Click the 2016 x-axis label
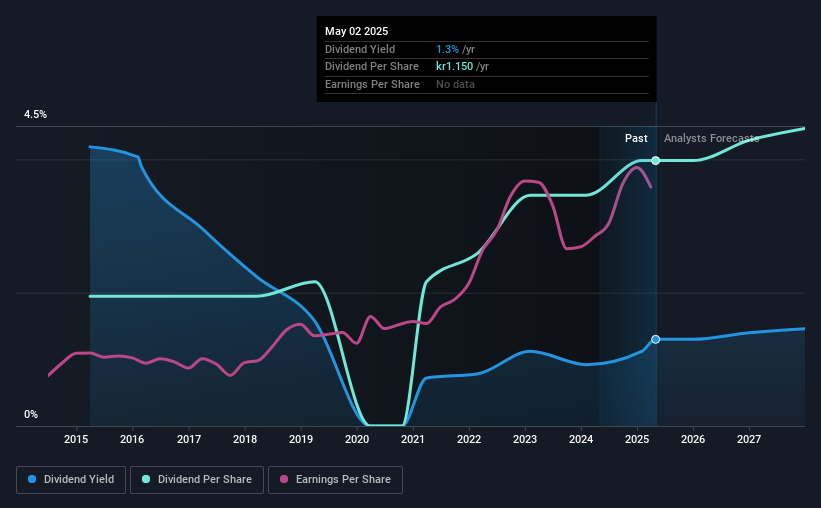The image size is (821, 508). click(x=132, y=439)
